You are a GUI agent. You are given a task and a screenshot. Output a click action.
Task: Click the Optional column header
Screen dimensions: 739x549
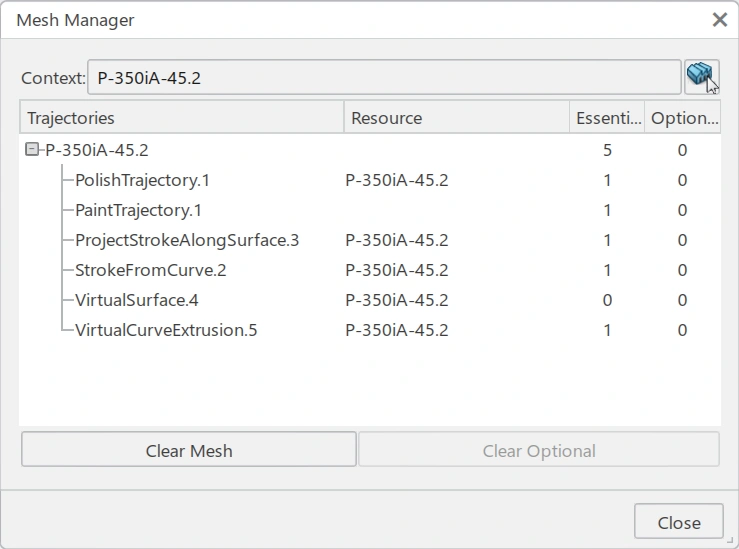pyautogui.click(x=683, y=118)
